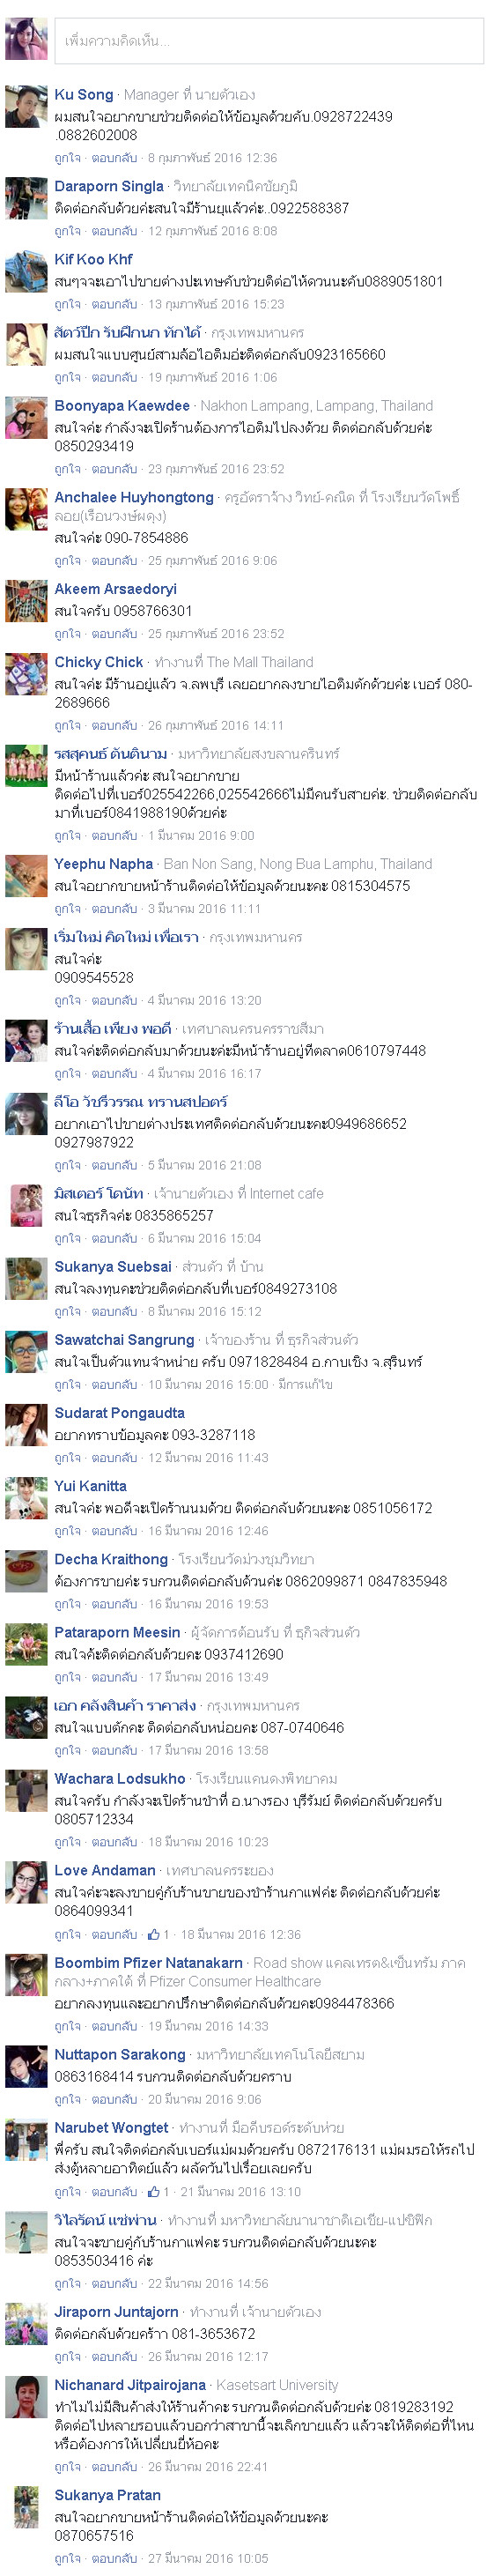Click the thumbs-up count on Love Andaman's comment
The height and width of the screenshot is (2576, 494).
(158, 1934)
